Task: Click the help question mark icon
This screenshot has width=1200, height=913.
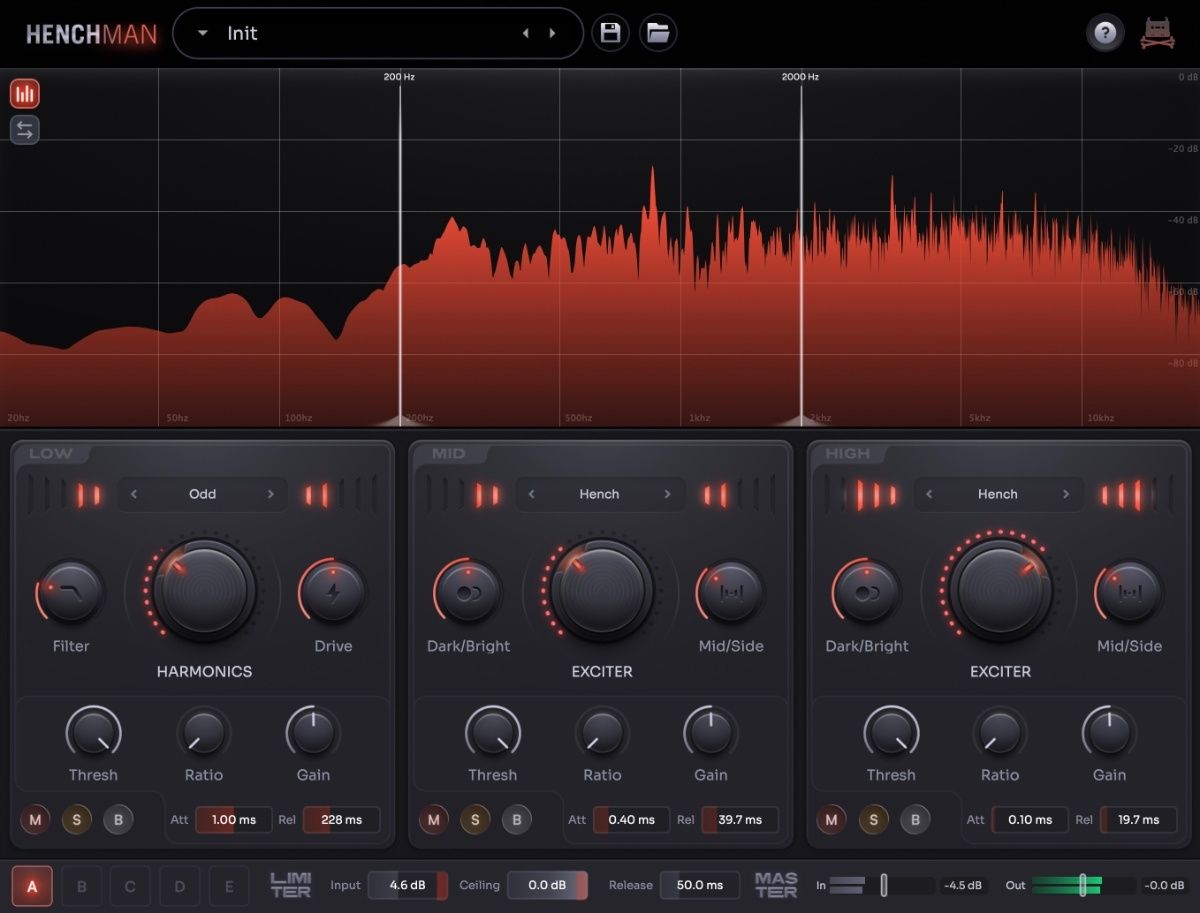Action: 1105,33
